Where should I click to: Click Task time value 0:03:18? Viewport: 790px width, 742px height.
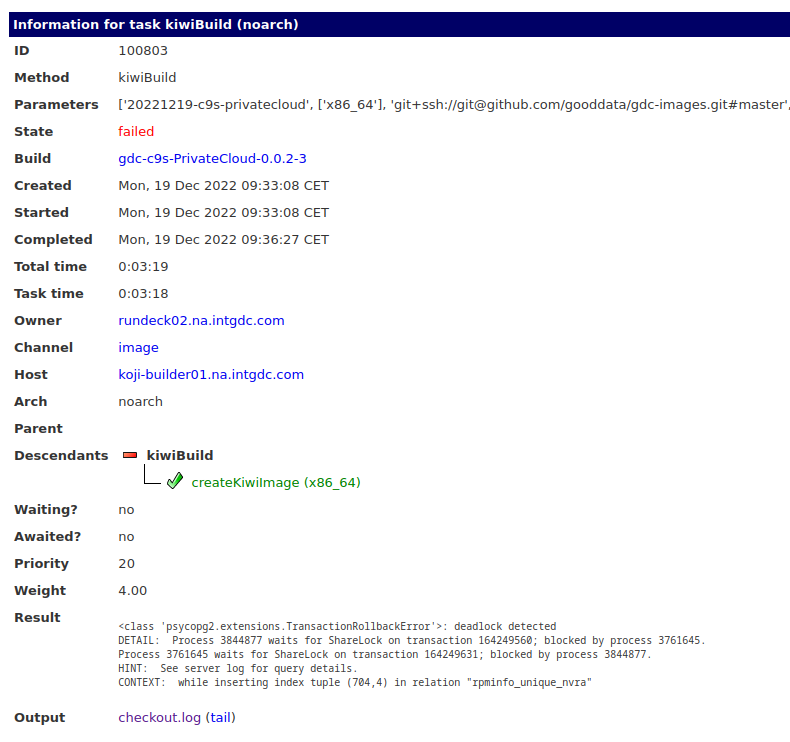(143, 294)
